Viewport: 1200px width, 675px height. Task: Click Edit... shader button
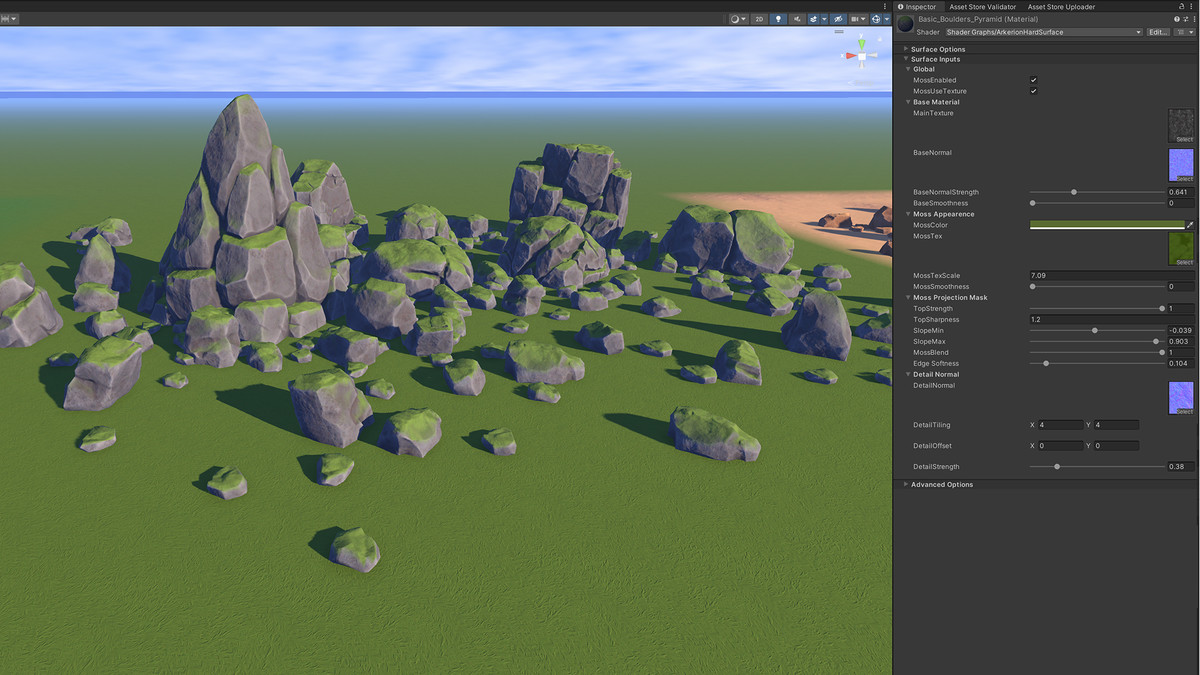click(1158, 32)
